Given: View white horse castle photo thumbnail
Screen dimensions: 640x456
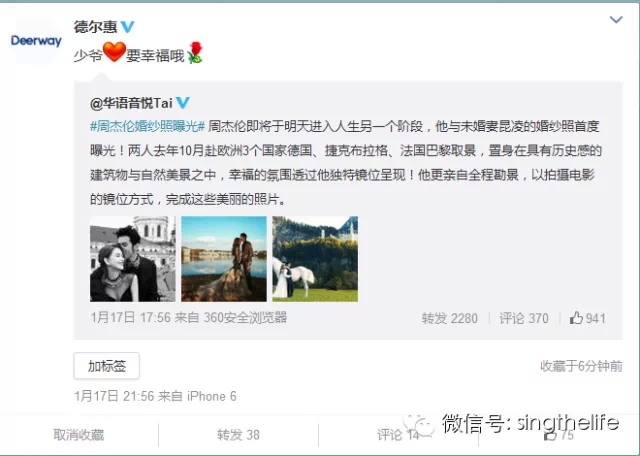Looking at the screenshot, I should pos(315,259).
